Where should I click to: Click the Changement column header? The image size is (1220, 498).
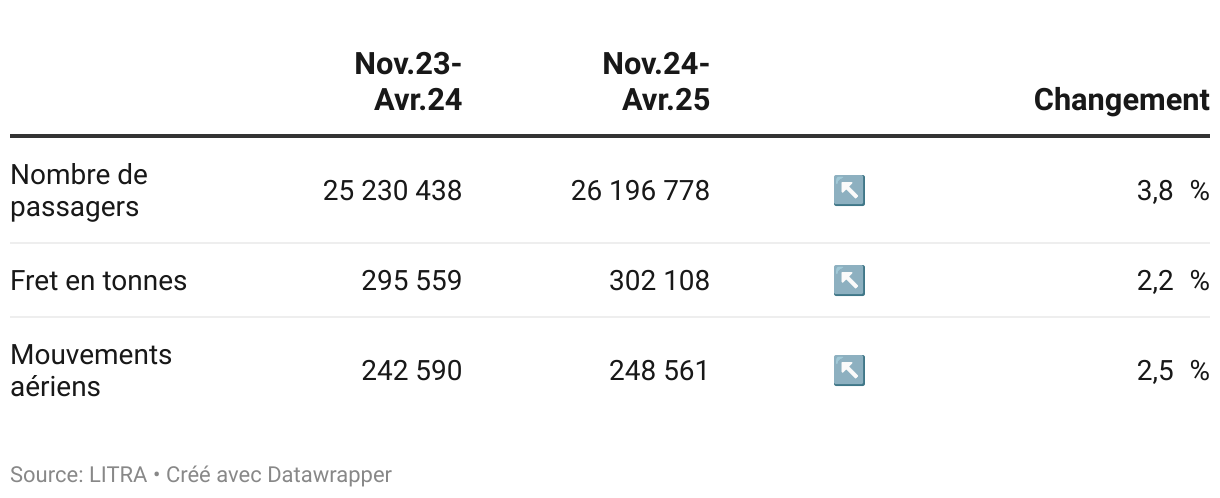coord(1121,100)
